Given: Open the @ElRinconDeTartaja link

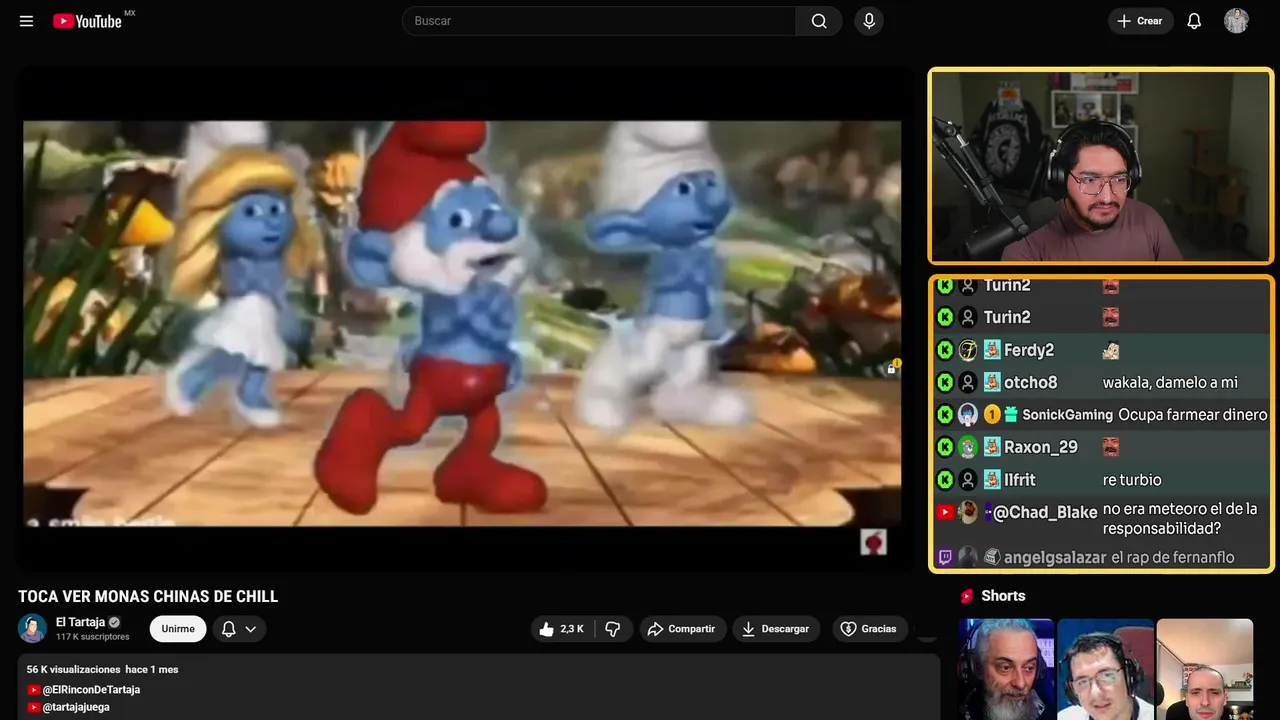Looking at the screenshot, I should coord(91,690).
